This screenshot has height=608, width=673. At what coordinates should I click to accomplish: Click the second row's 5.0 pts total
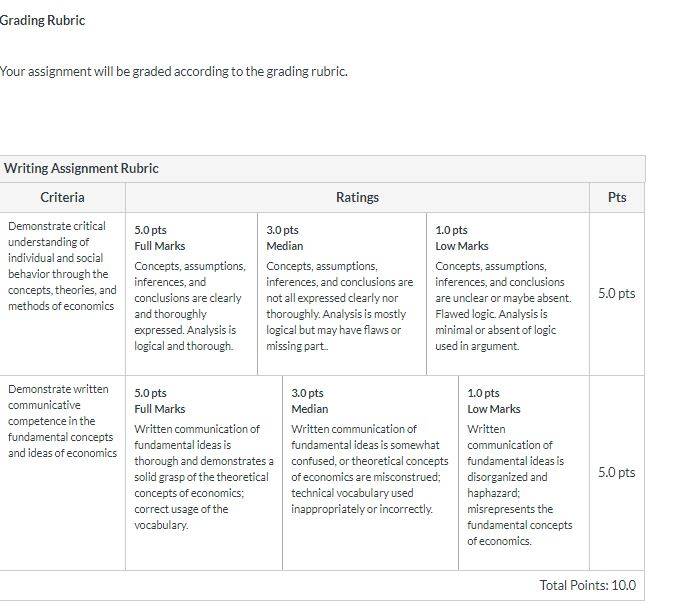pyautogui.click(x=617, y=472)
